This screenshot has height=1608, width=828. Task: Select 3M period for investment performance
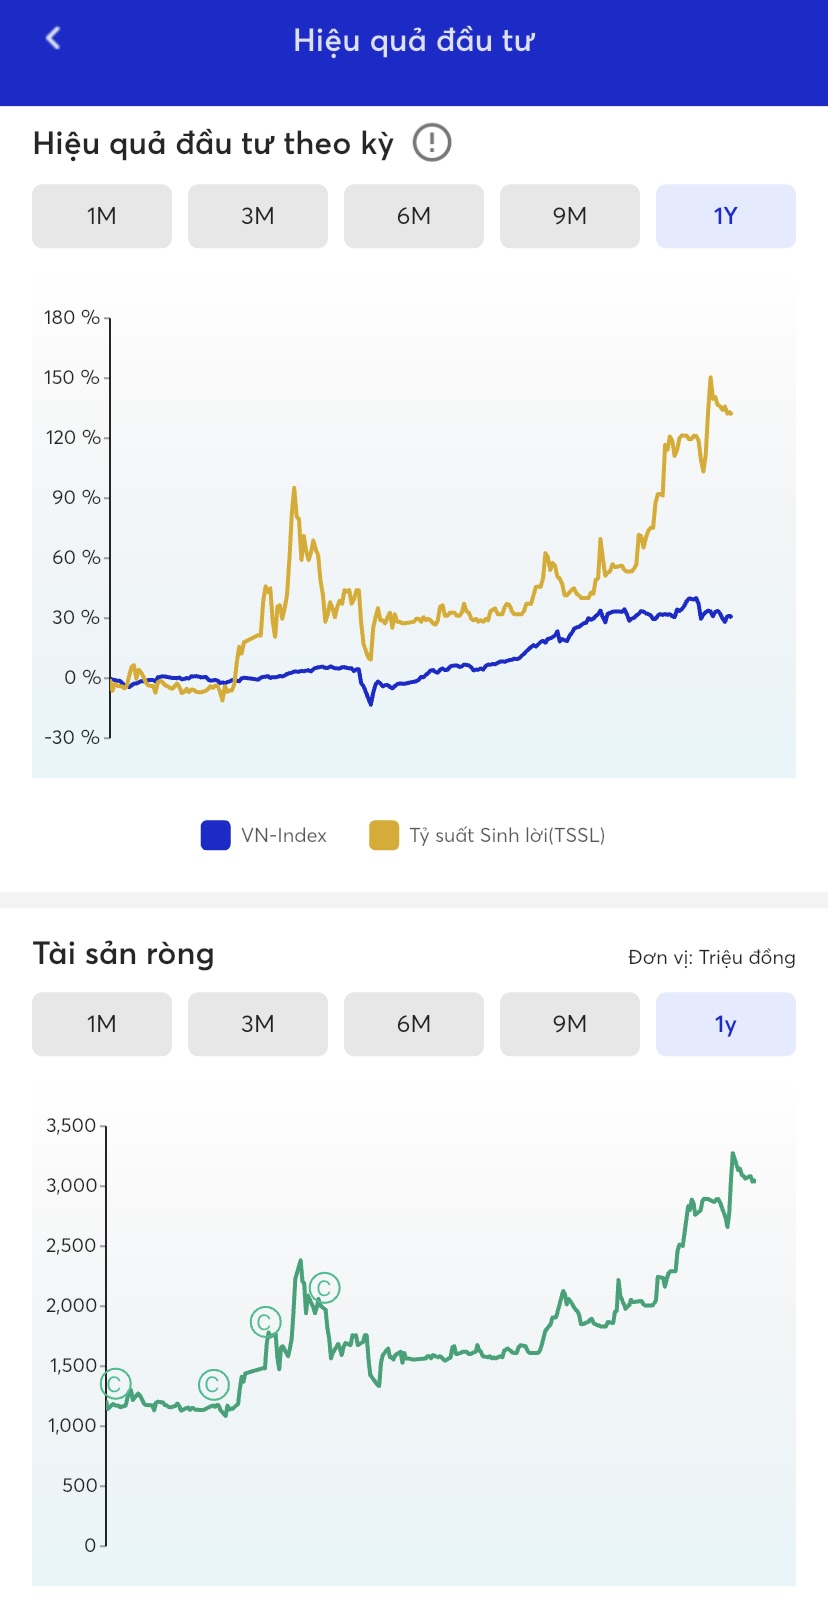coord(258,216)
